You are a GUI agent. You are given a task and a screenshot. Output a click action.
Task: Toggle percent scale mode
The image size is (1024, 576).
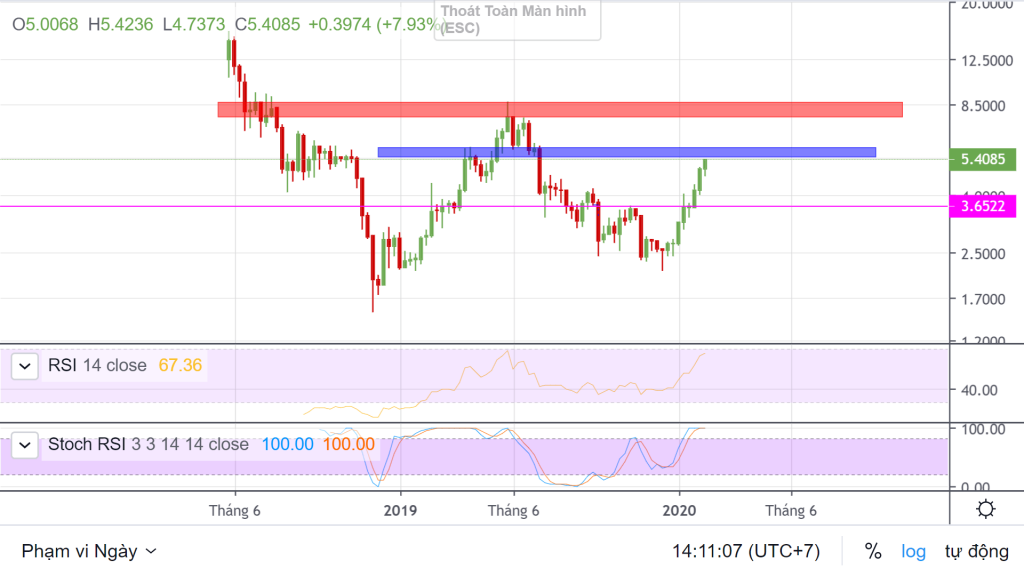[872, 551]
